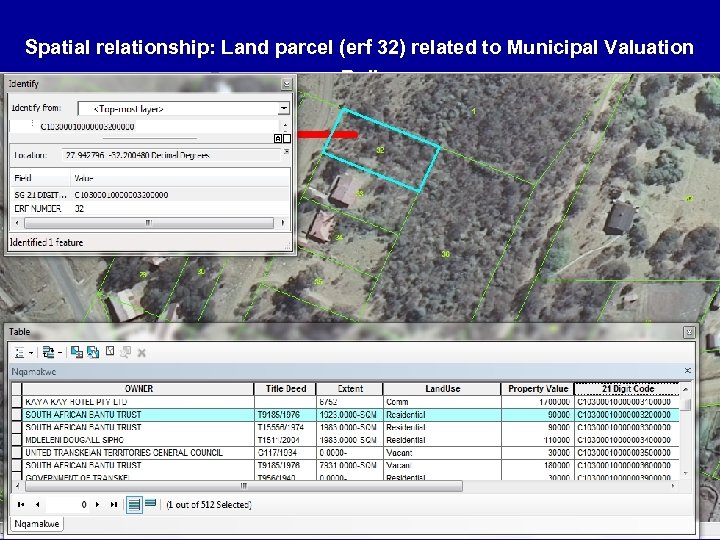The width and height of the screenshot is (720, 540).
Task: Click the Field column header in Identify
Action: 40,178
